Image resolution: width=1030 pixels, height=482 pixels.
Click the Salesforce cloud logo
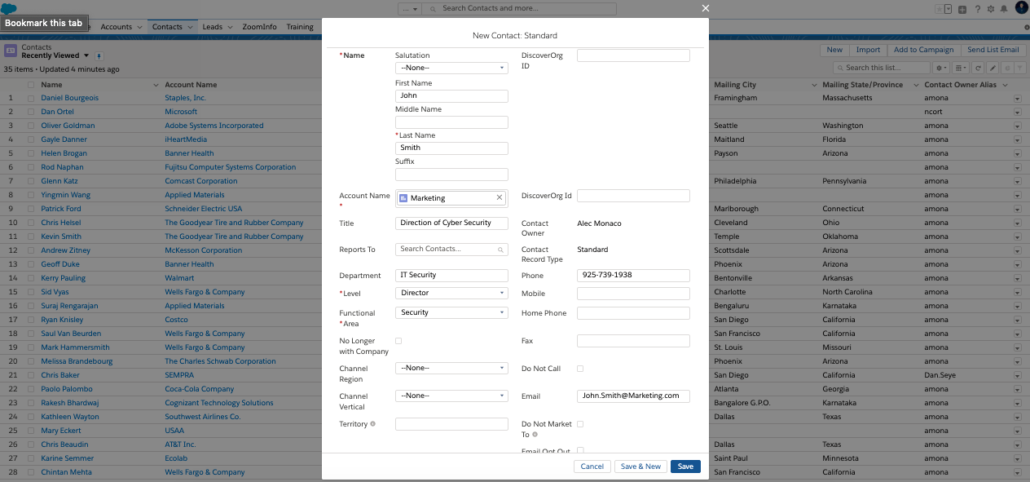point(9,9)
